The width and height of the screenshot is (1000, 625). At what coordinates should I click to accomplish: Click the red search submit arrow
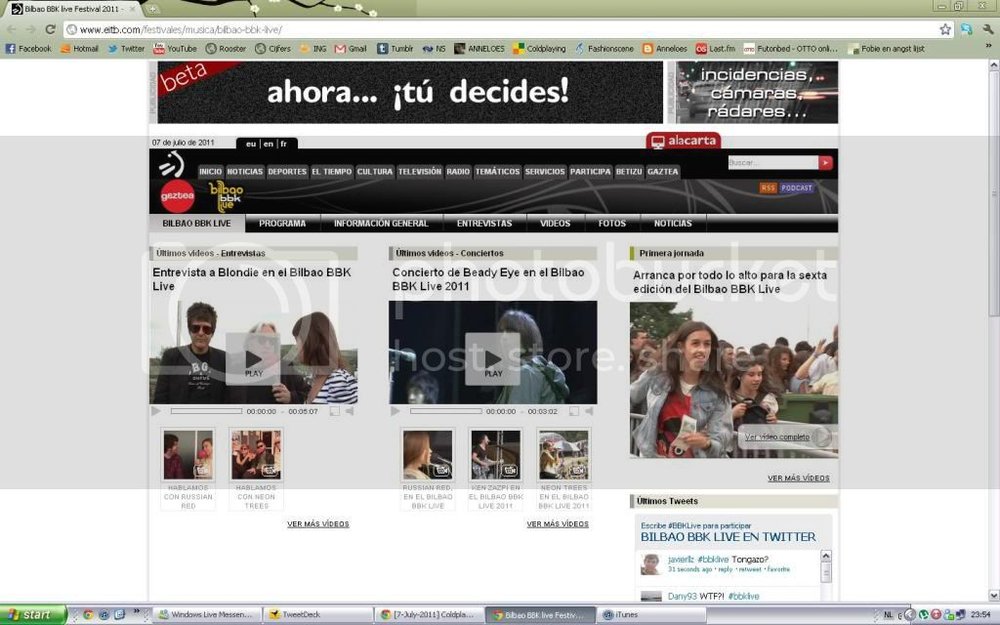826,163
